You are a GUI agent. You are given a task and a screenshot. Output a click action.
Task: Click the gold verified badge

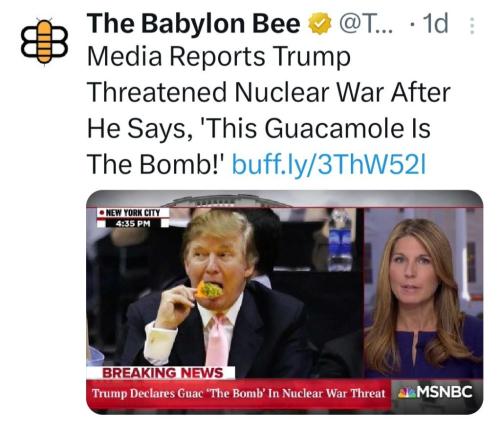pos(319,24)
